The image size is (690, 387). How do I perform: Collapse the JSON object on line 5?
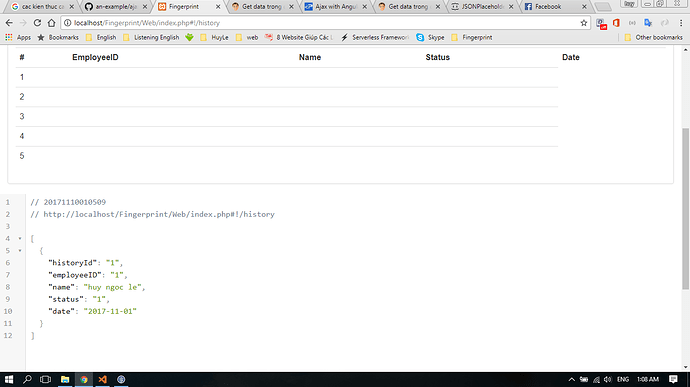[x=20, y=251]
